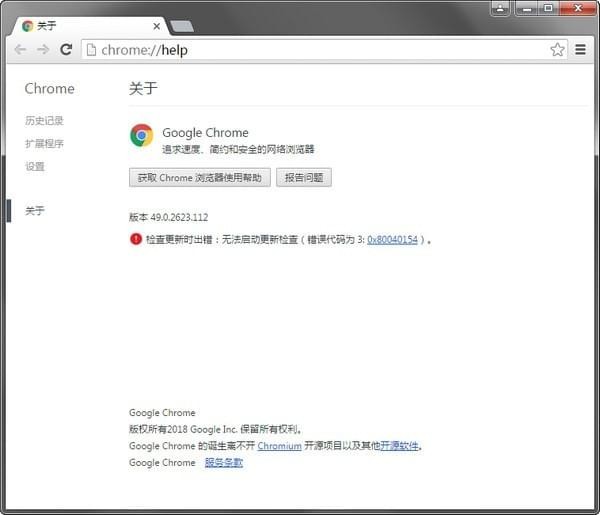Screen dimensions: 600x515
Task: Open a new tab
Action: [x=182, y=26]
